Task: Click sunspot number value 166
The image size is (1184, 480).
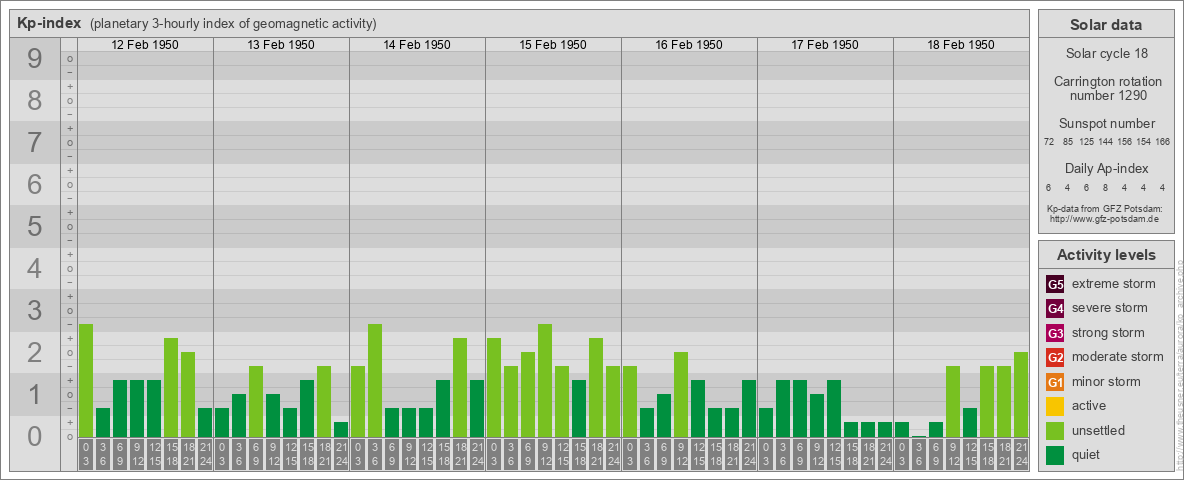Action: pyautogui.click(x=1163, y=142)
